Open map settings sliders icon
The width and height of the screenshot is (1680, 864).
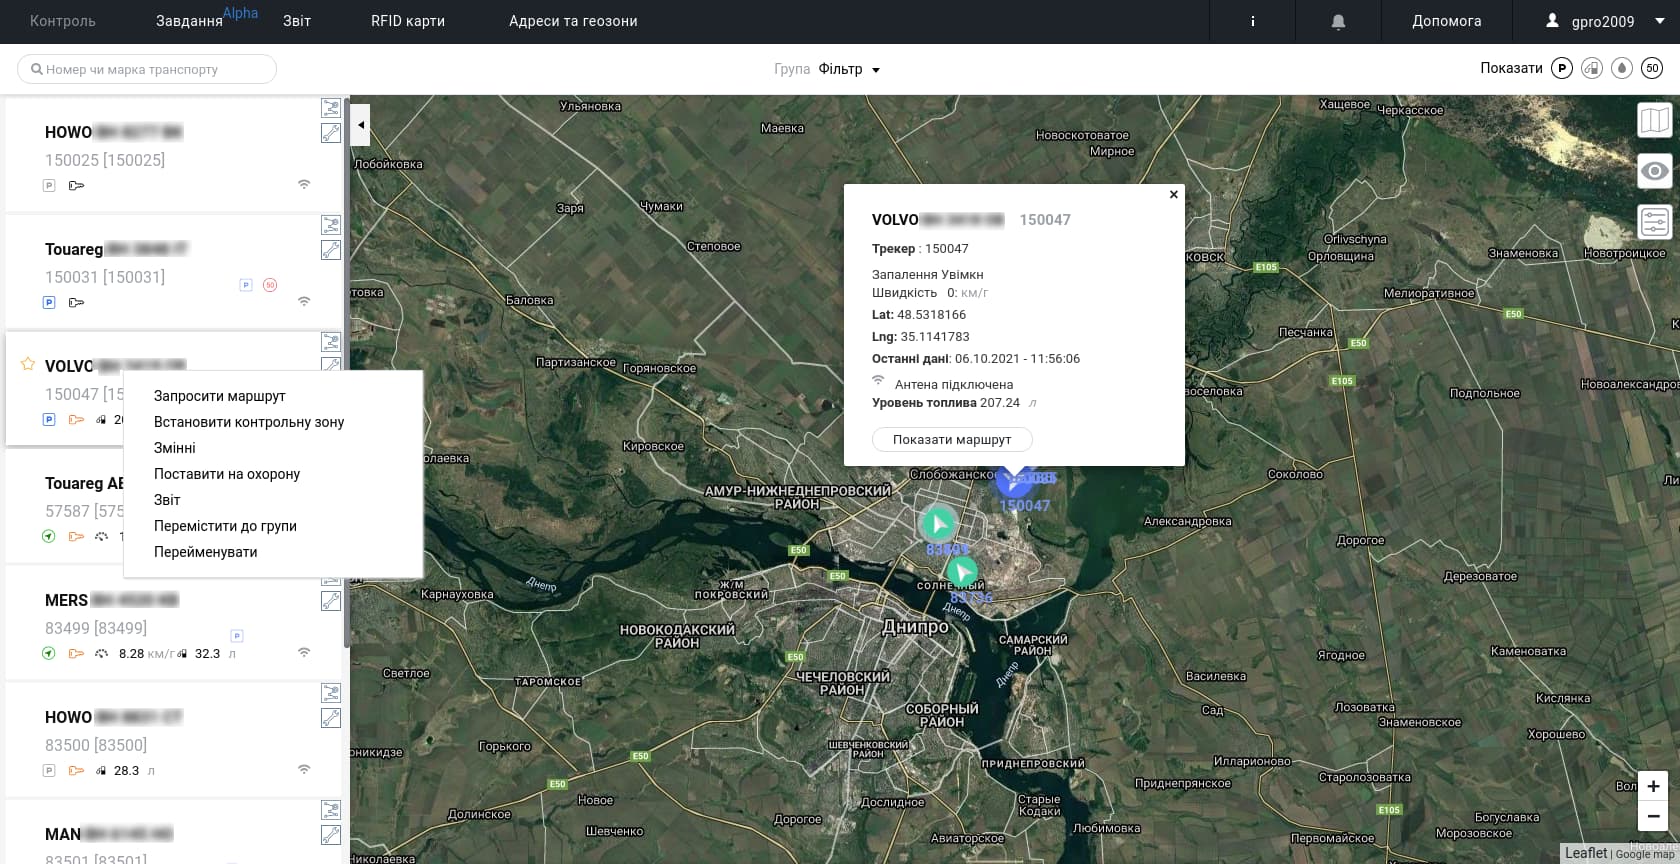1655,221
